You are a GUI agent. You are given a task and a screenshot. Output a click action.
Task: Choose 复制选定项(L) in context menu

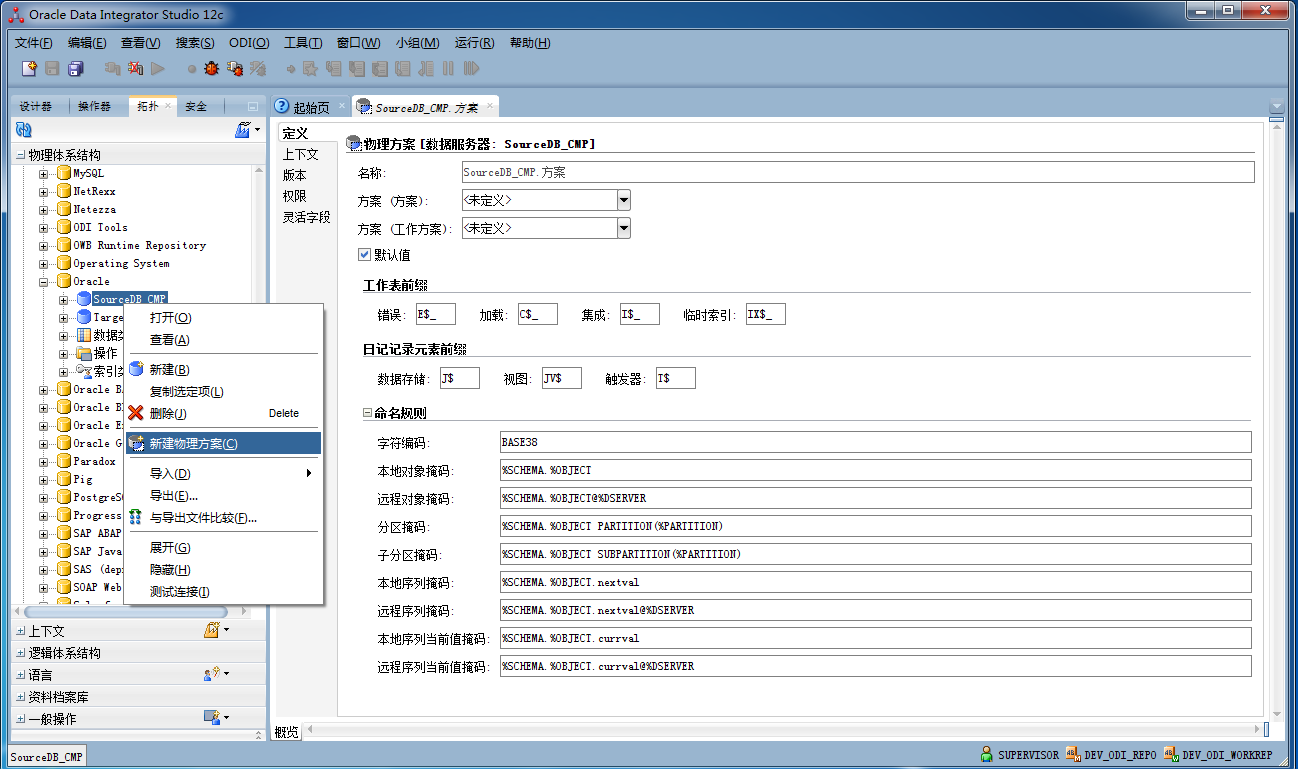coord(223,391)
